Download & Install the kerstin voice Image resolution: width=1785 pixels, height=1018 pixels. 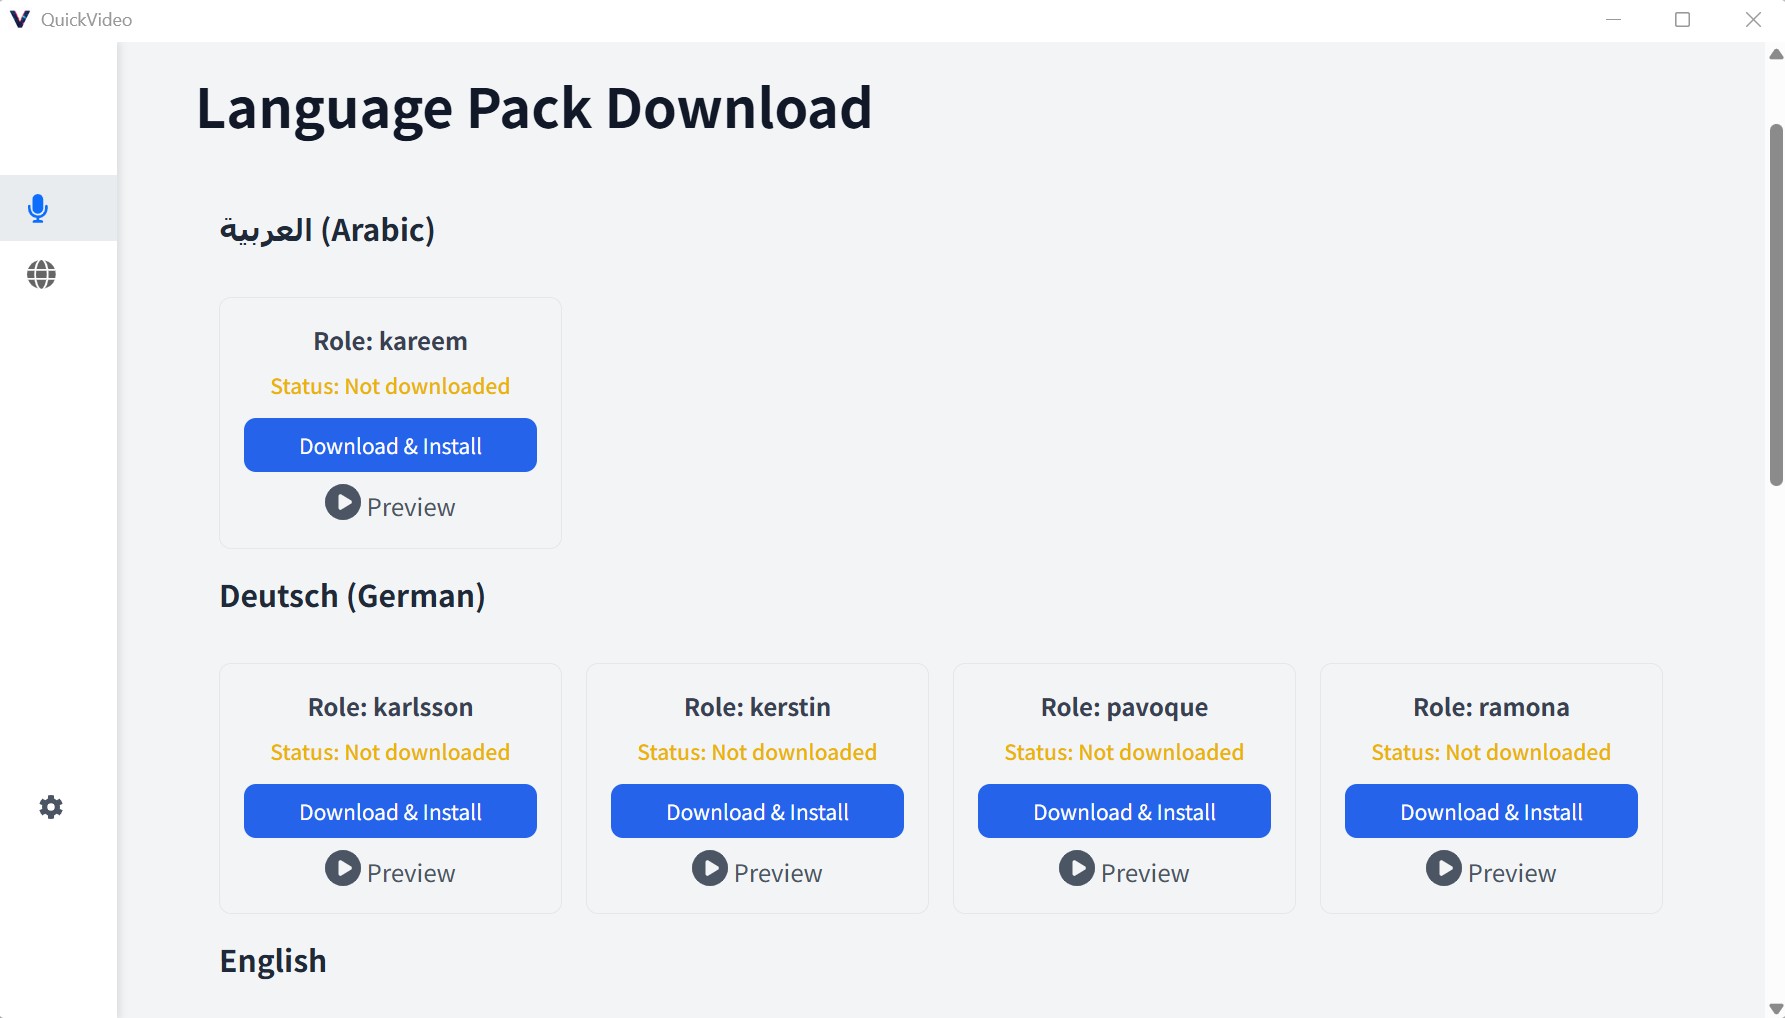[757, 811]
